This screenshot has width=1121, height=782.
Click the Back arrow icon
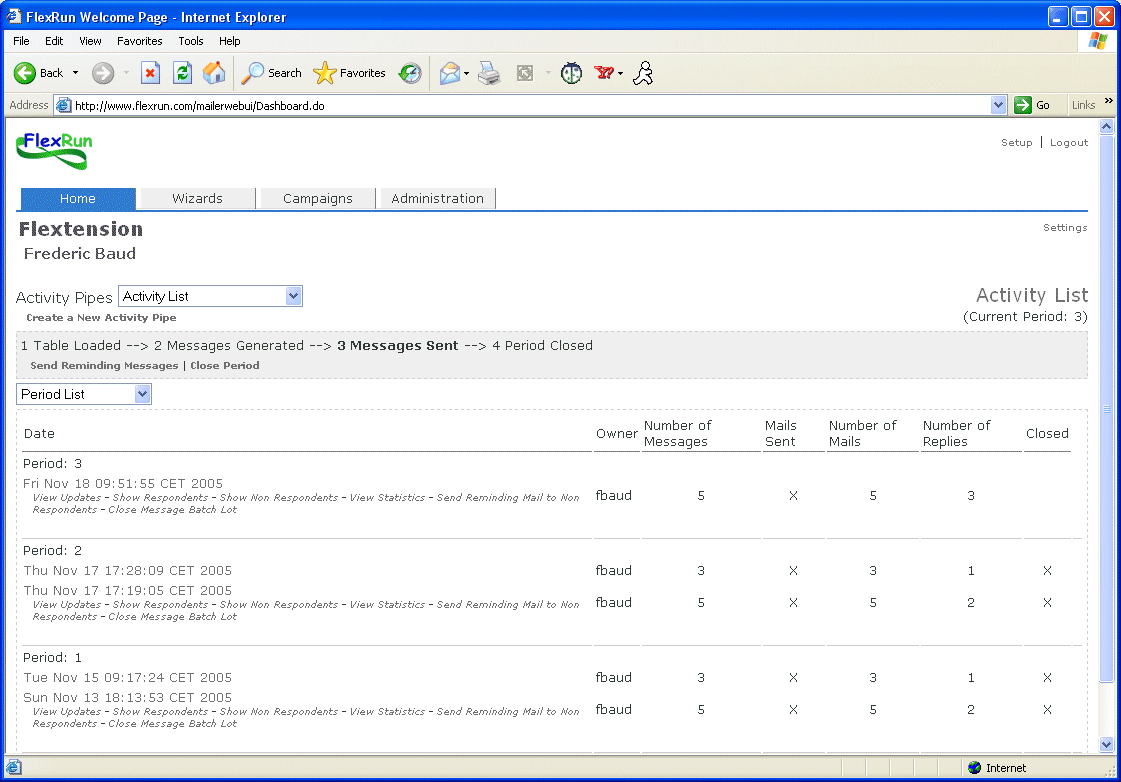coord(25,73)
